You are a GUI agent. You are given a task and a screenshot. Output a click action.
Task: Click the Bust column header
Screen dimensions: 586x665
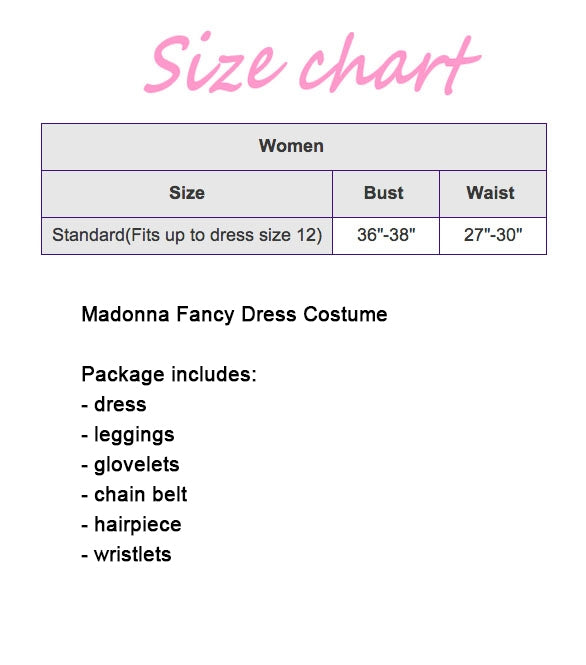[385, 194]
